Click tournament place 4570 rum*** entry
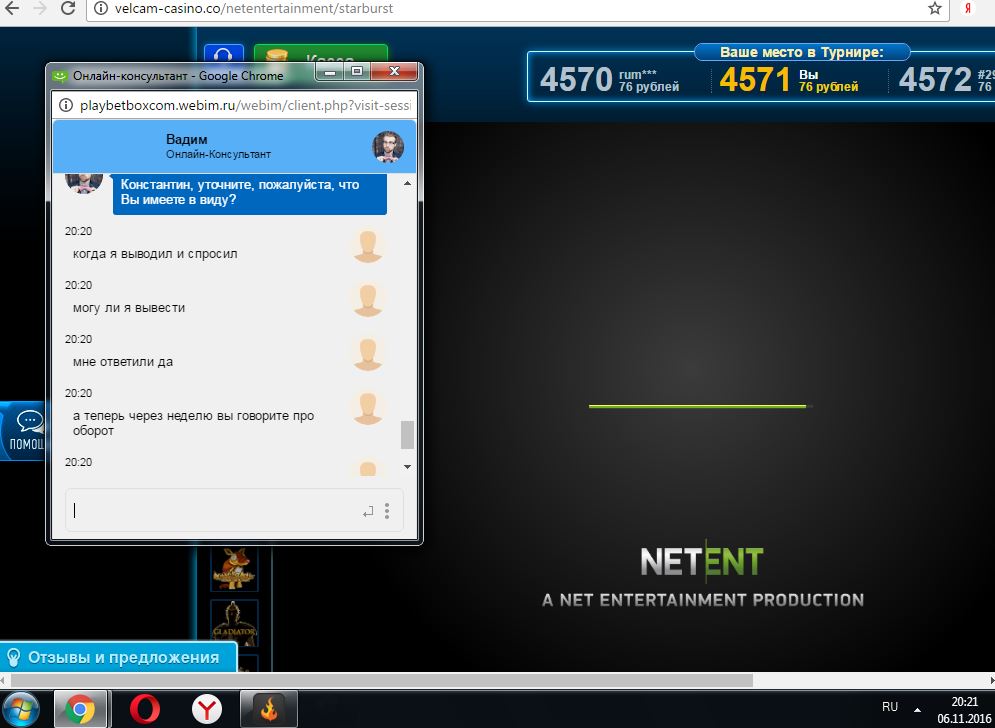Viewport: 995px width, 728px height. pos(610,80)
